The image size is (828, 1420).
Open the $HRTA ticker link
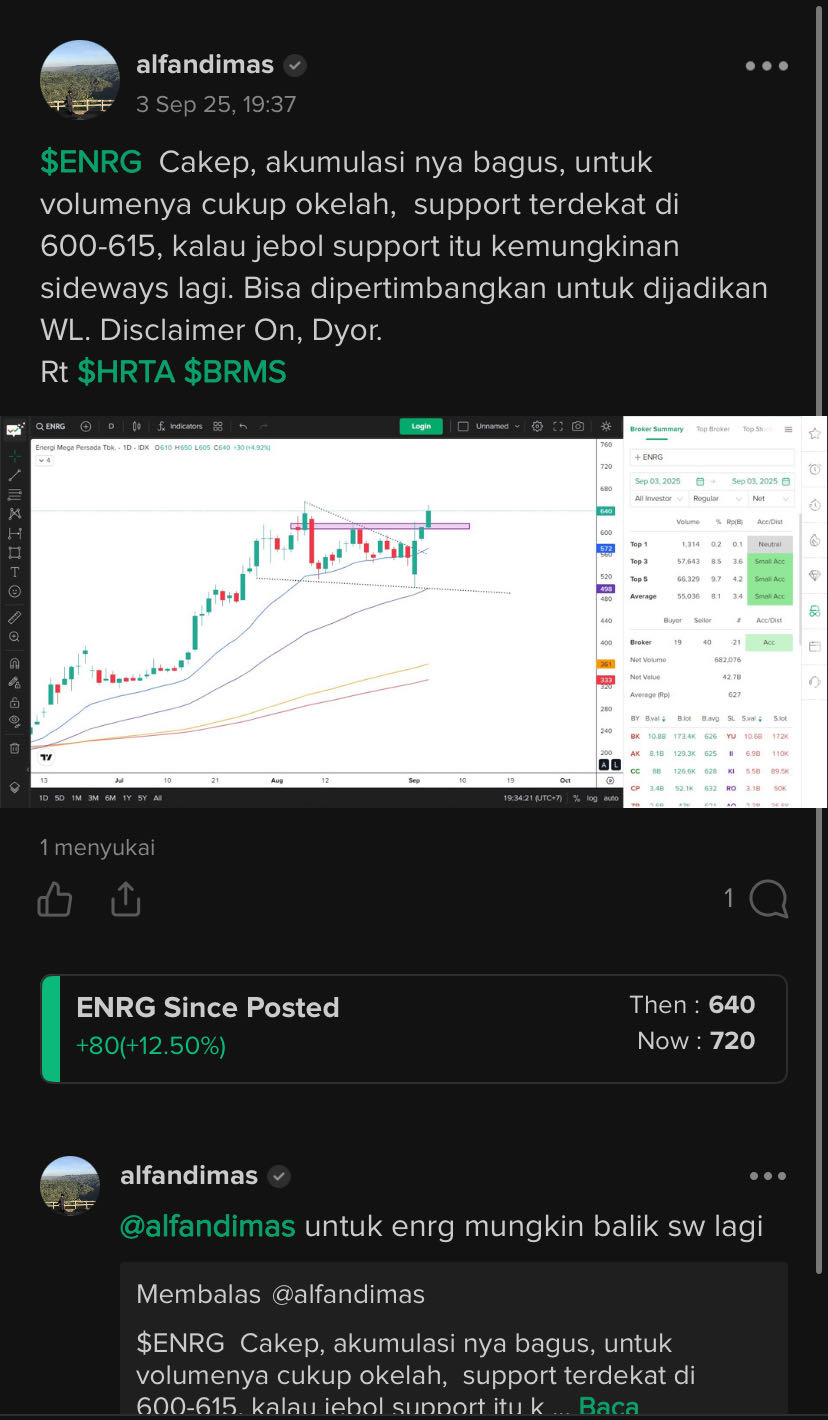click(126, 372)
